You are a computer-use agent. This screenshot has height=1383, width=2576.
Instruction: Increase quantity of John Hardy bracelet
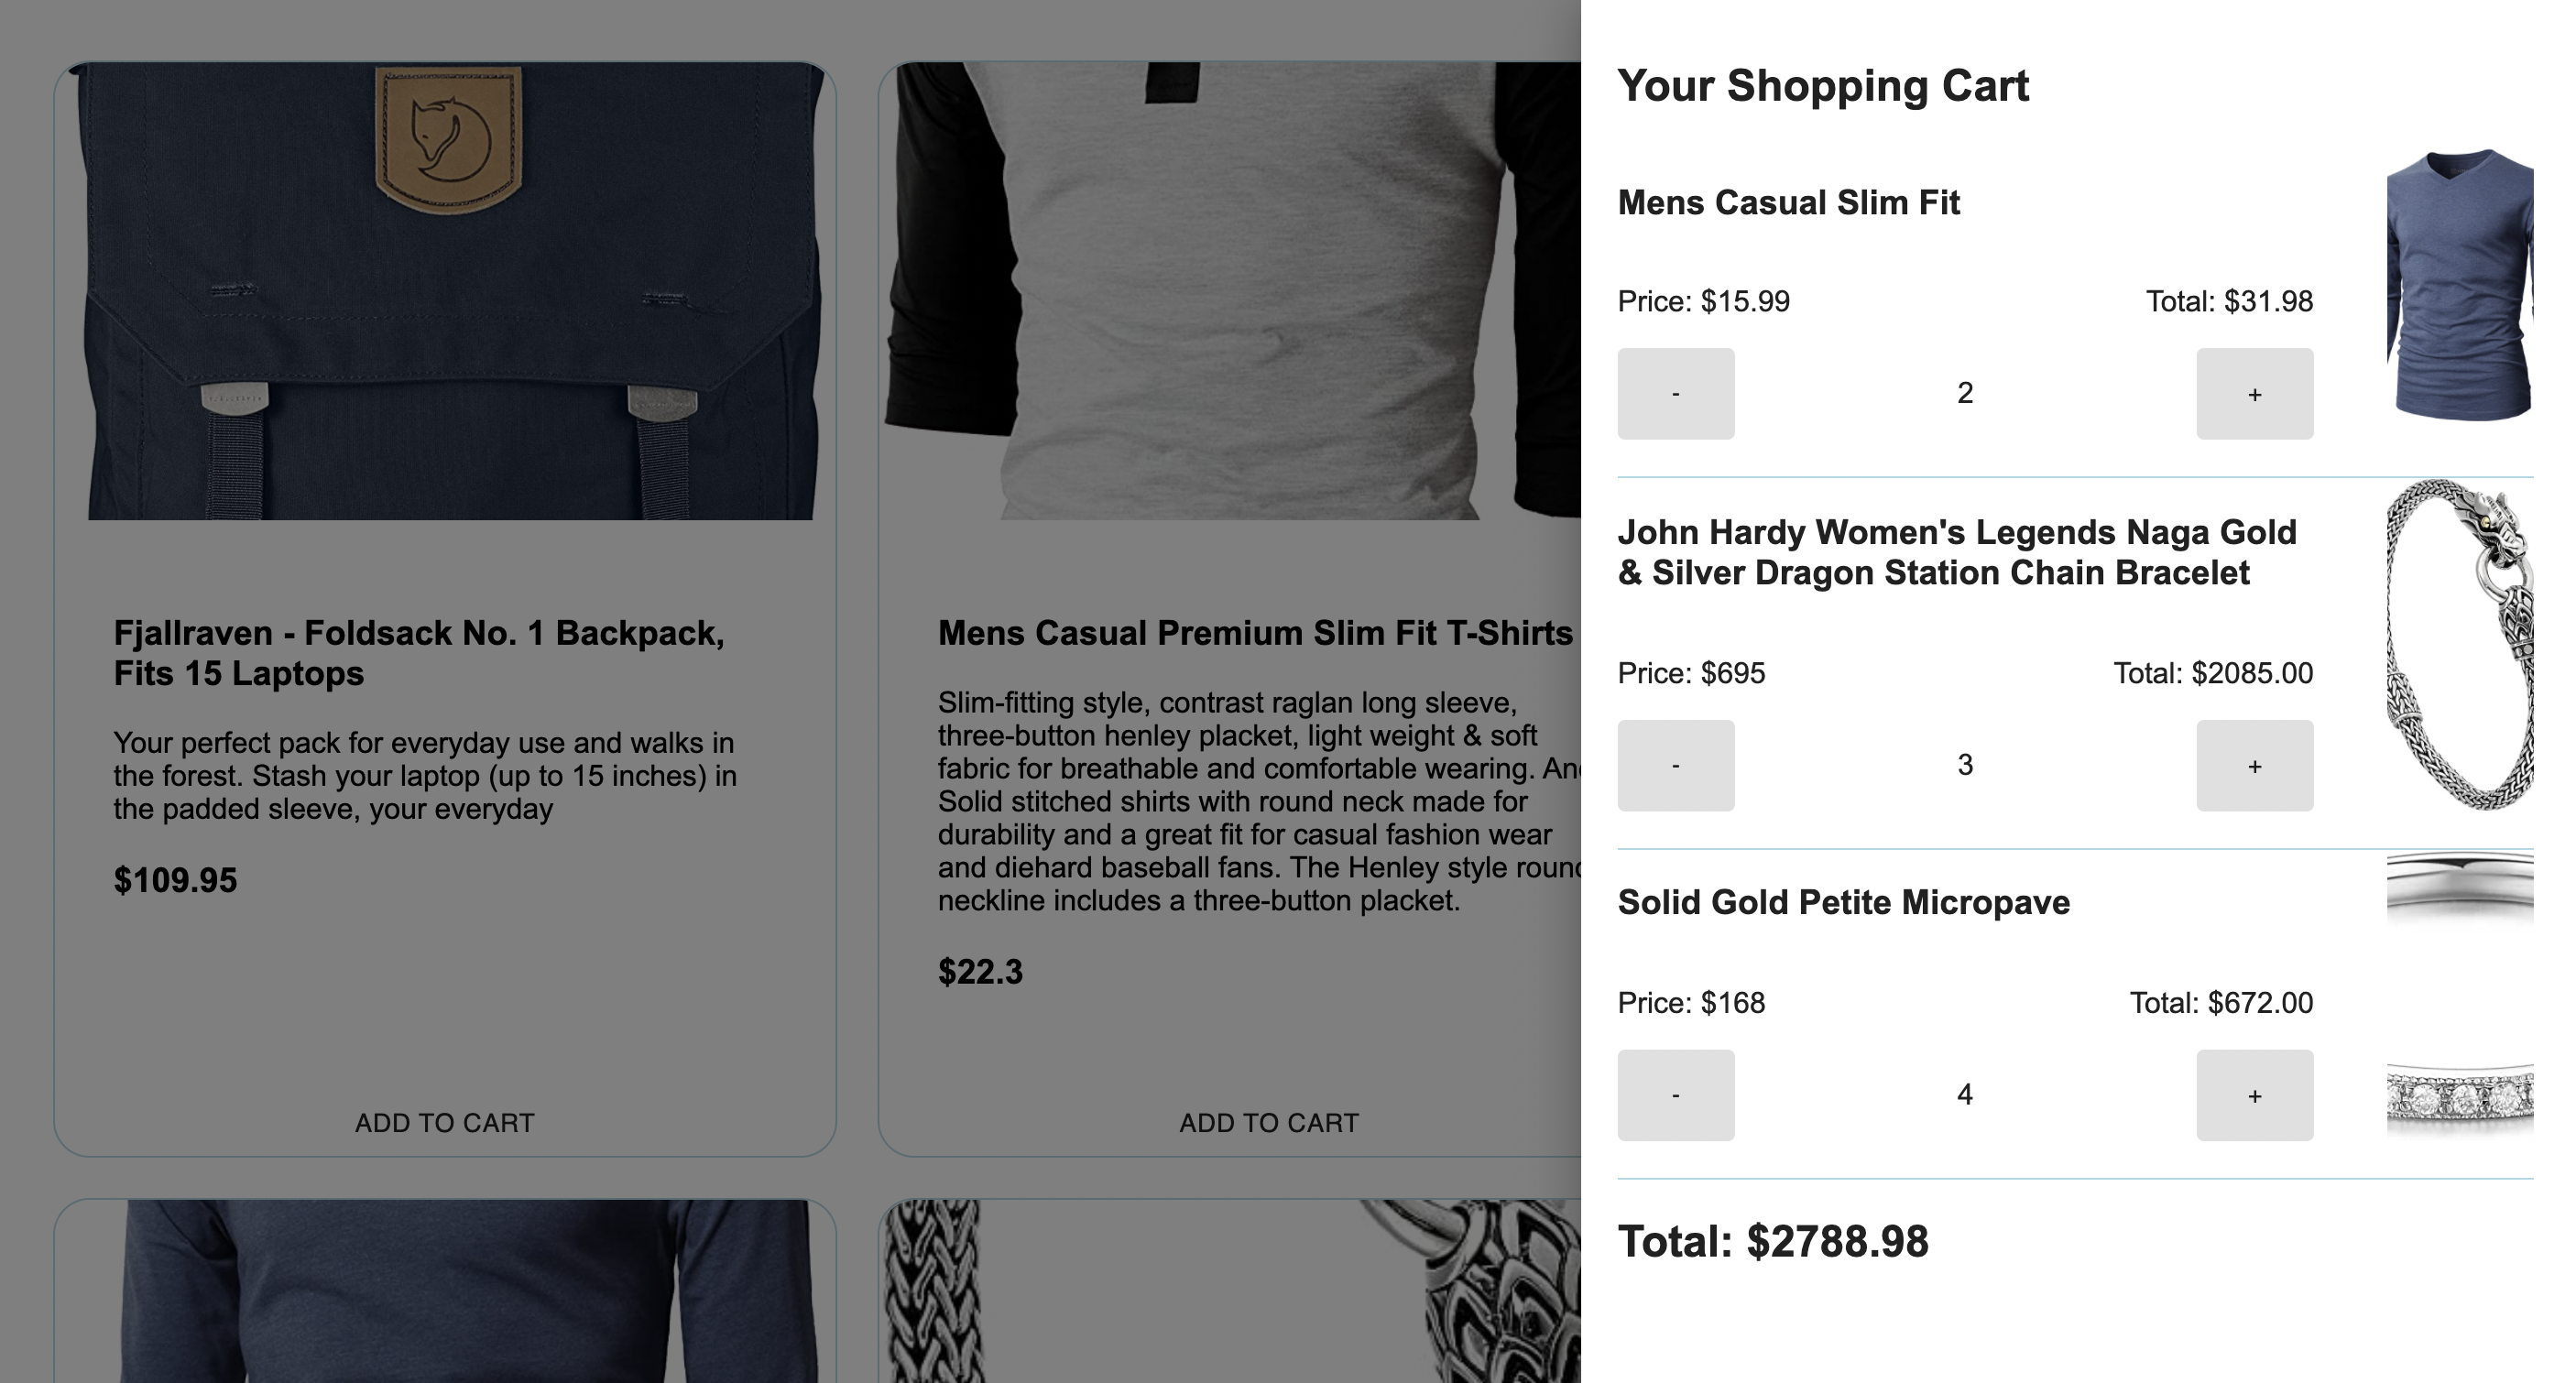(x=2254, y=765)
